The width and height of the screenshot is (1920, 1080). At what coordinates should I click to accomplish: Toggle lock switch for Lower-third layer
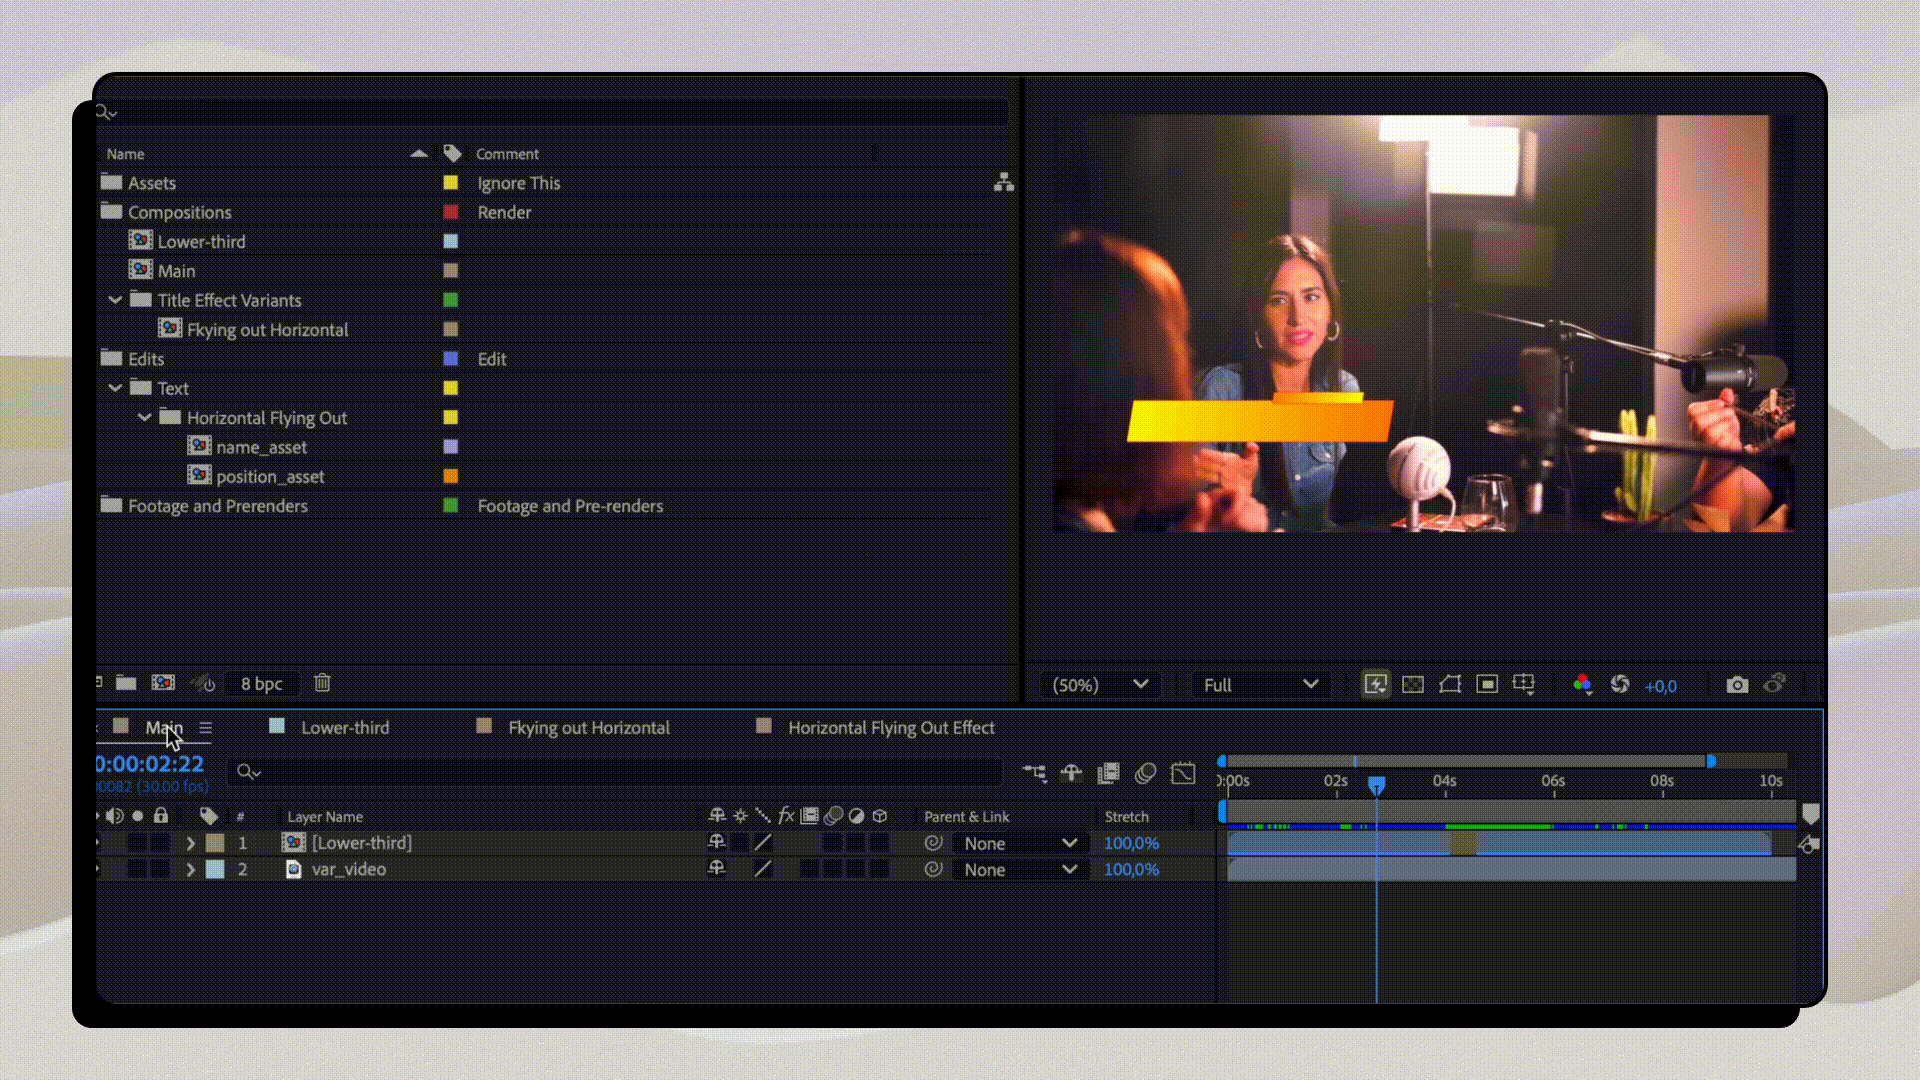[x=160, y=843]
